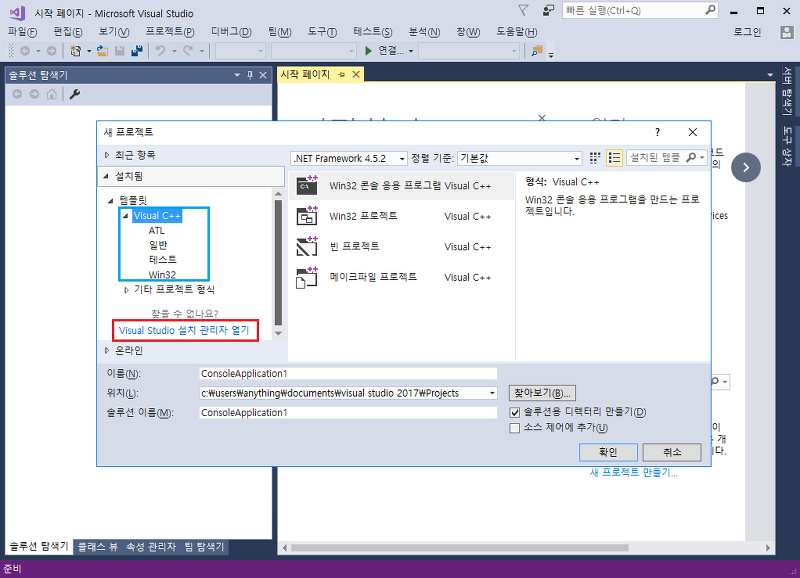The image size is (800, 578).
Task: Select Win32 tree item under Visual C++
Action: [162, 274]
